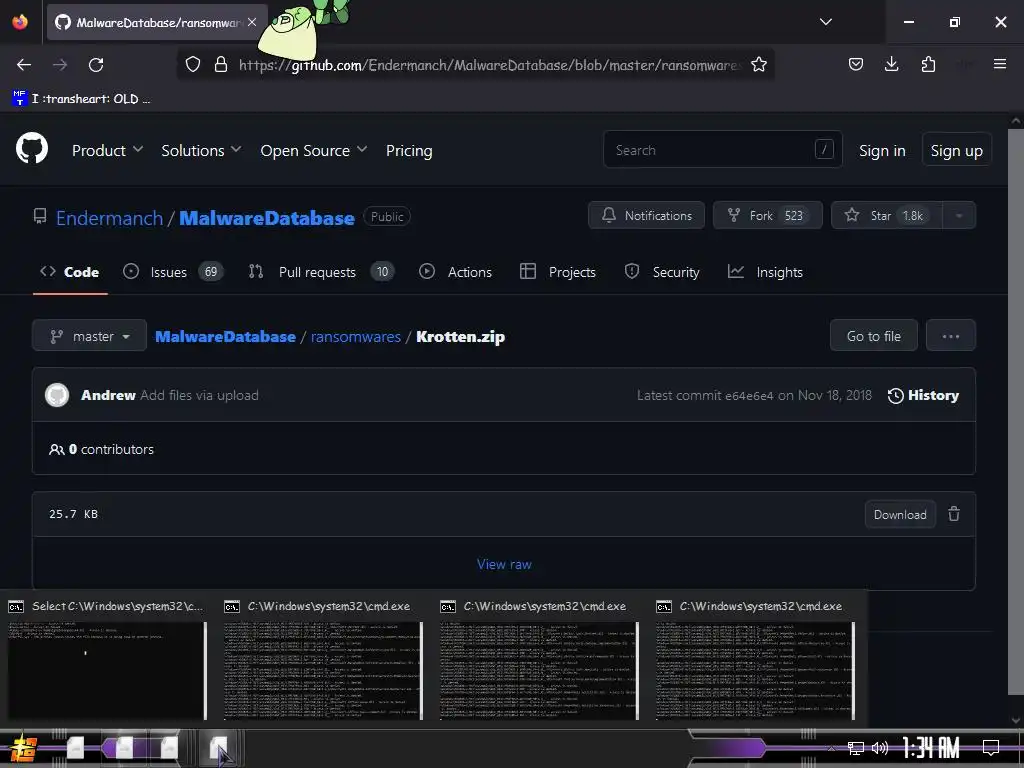This screenshot has width=1024, height=768.
Task: Expand the Open Source menu
Action: click(x=313, y=151)
